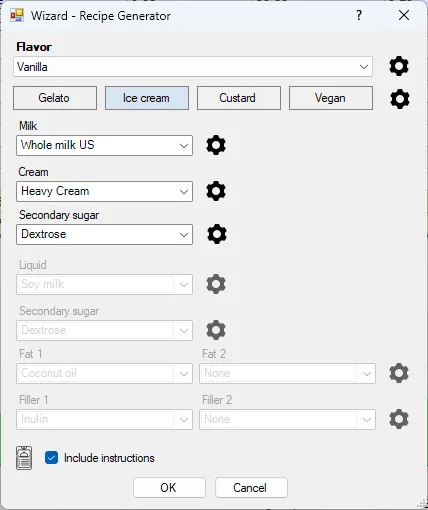Open the Liquid dropdown showing Soy milk
This screenshot has width=428, height=510.
click(104, 284)
